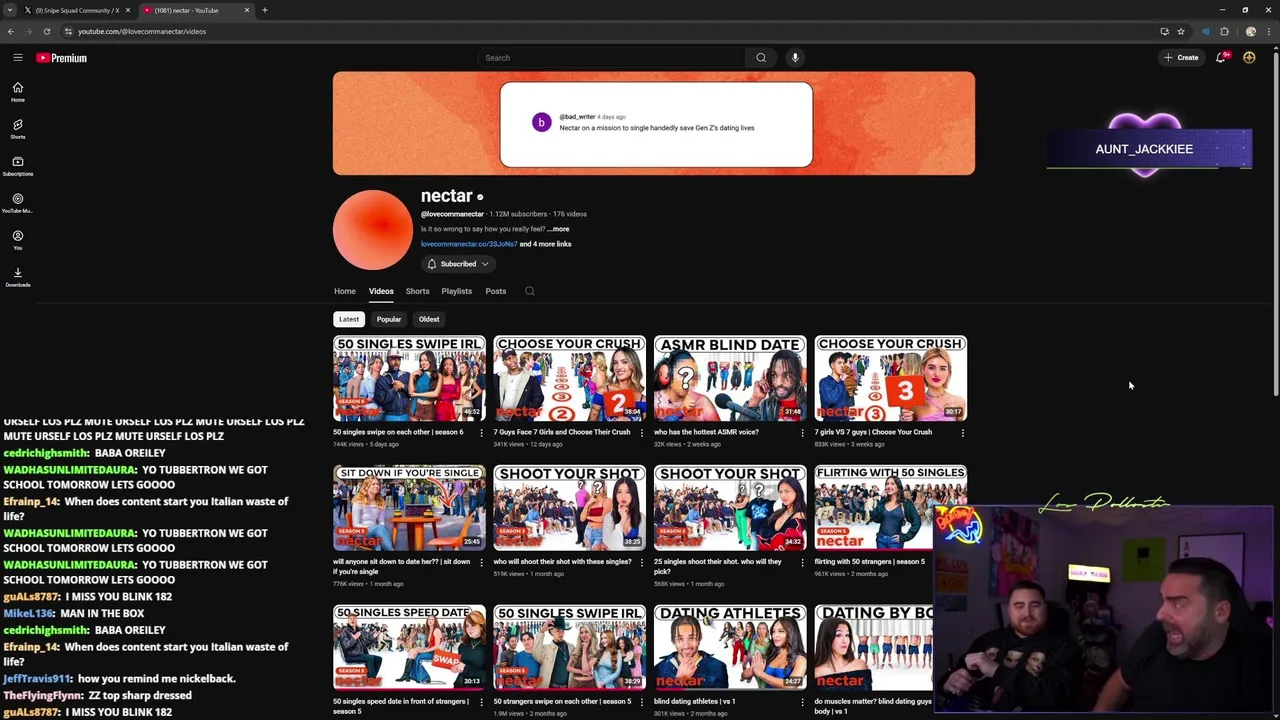Close the nectar YouTube browser tab

[247, 10]
